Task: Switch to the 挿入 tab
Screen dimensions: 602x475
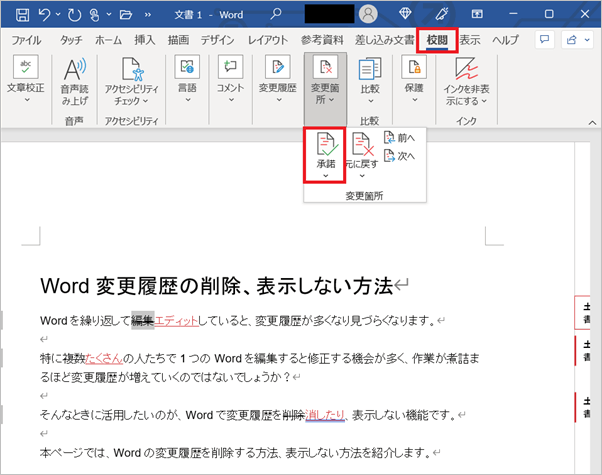Action: 144,40
